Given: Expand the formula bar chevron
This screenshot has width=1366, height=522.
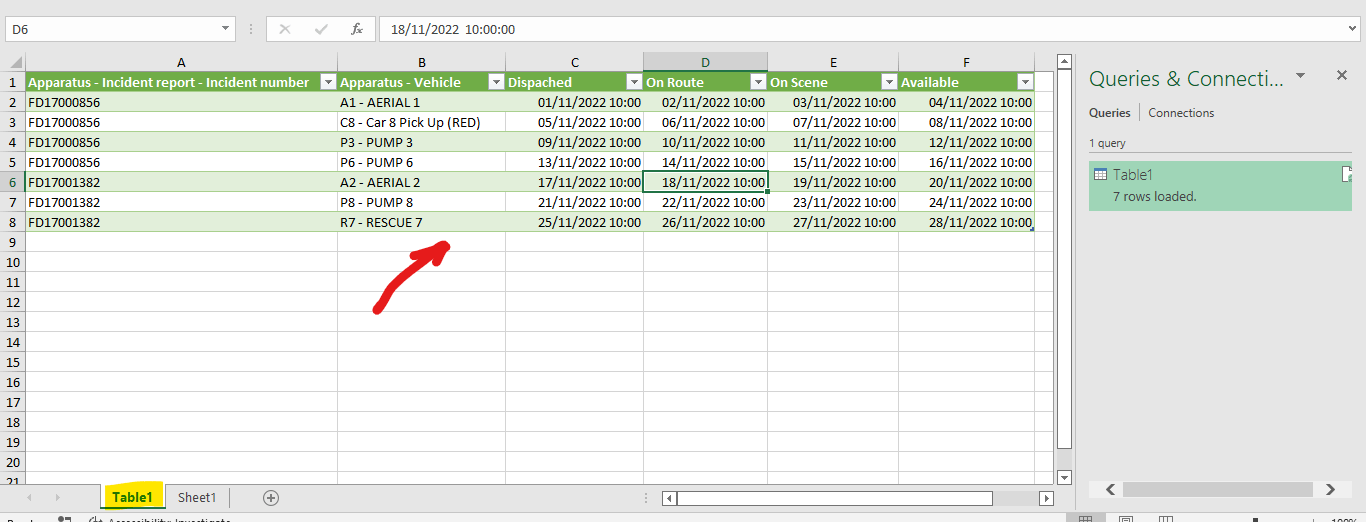Looking at the screenshot, I should coord(1354,30).
